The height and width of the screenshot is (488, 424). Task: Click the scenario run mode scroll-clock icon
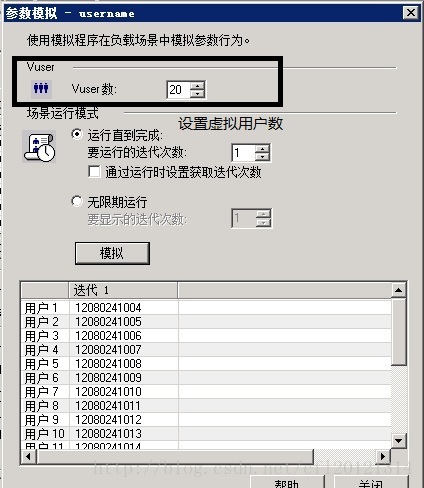[39, 147]
